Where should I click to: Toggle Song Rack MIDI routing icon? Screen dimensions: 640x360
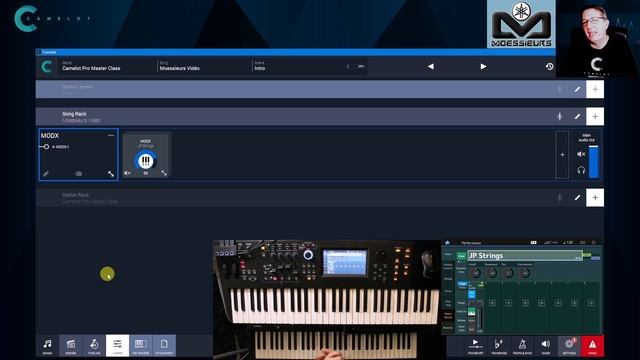560,117
